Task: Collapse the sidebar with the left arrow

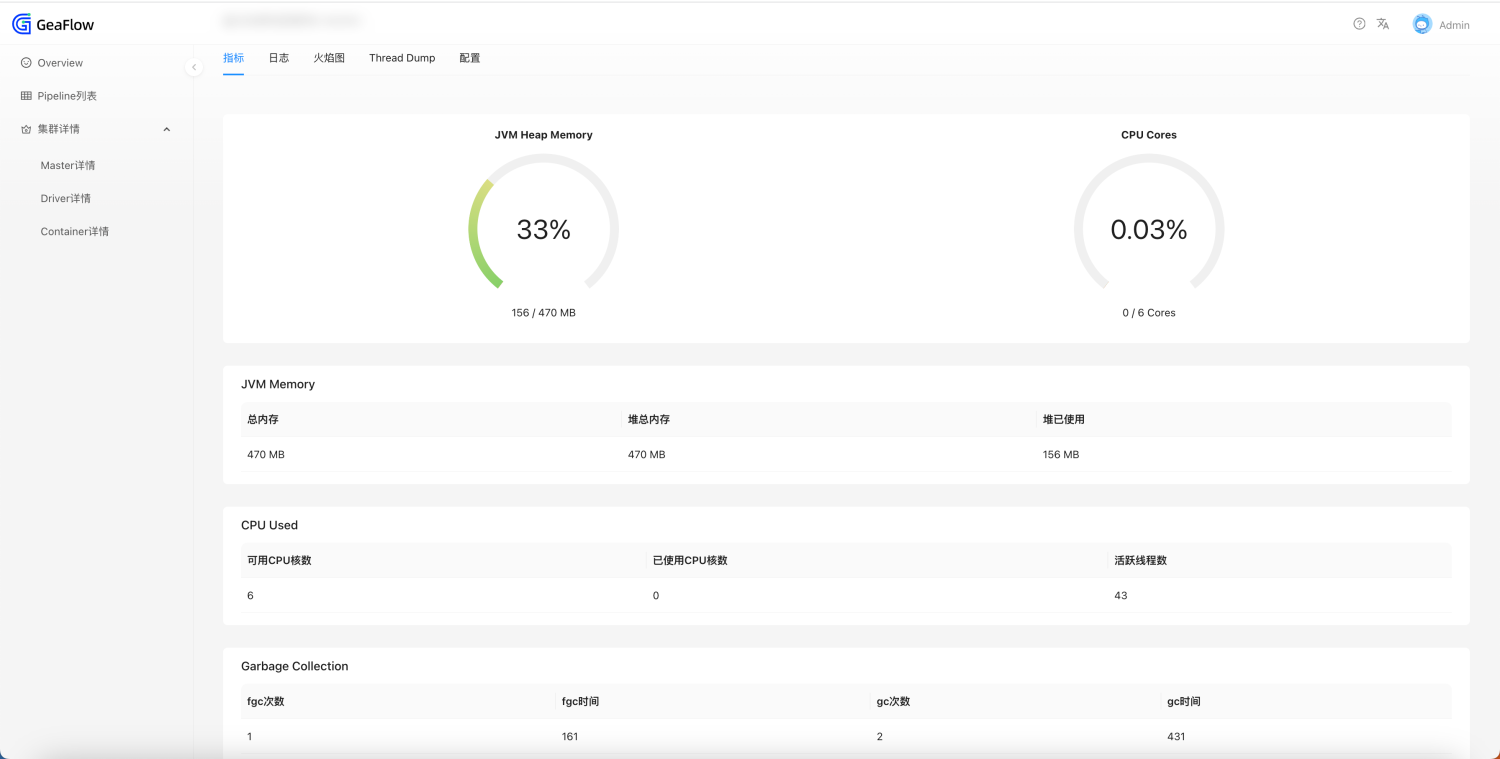Action: pyautogui.click(x=194, y=67)
